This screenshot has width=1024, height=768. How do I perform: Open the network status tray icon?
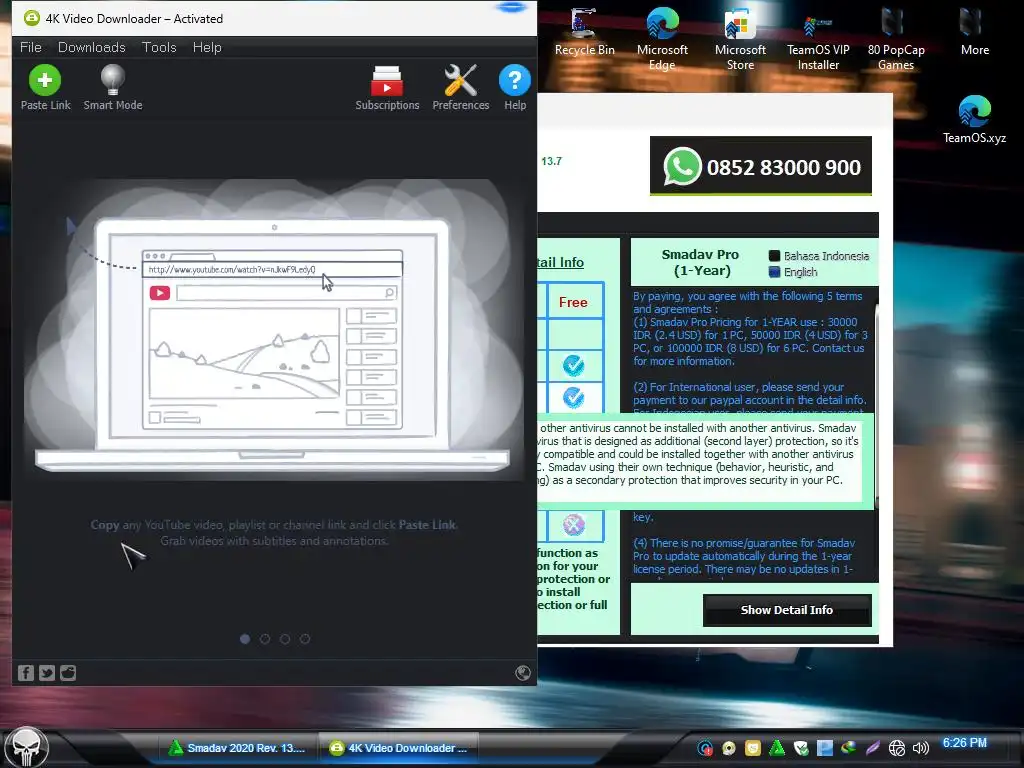pos(897,748)
